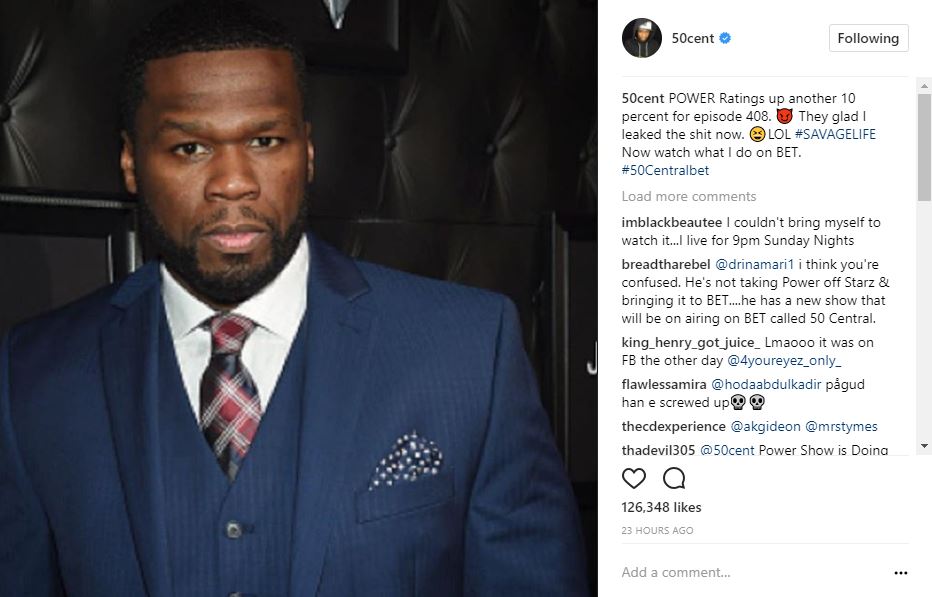Open the #SAVAGELIFE hashtag
932x597 pixels.
pos(835,134)
